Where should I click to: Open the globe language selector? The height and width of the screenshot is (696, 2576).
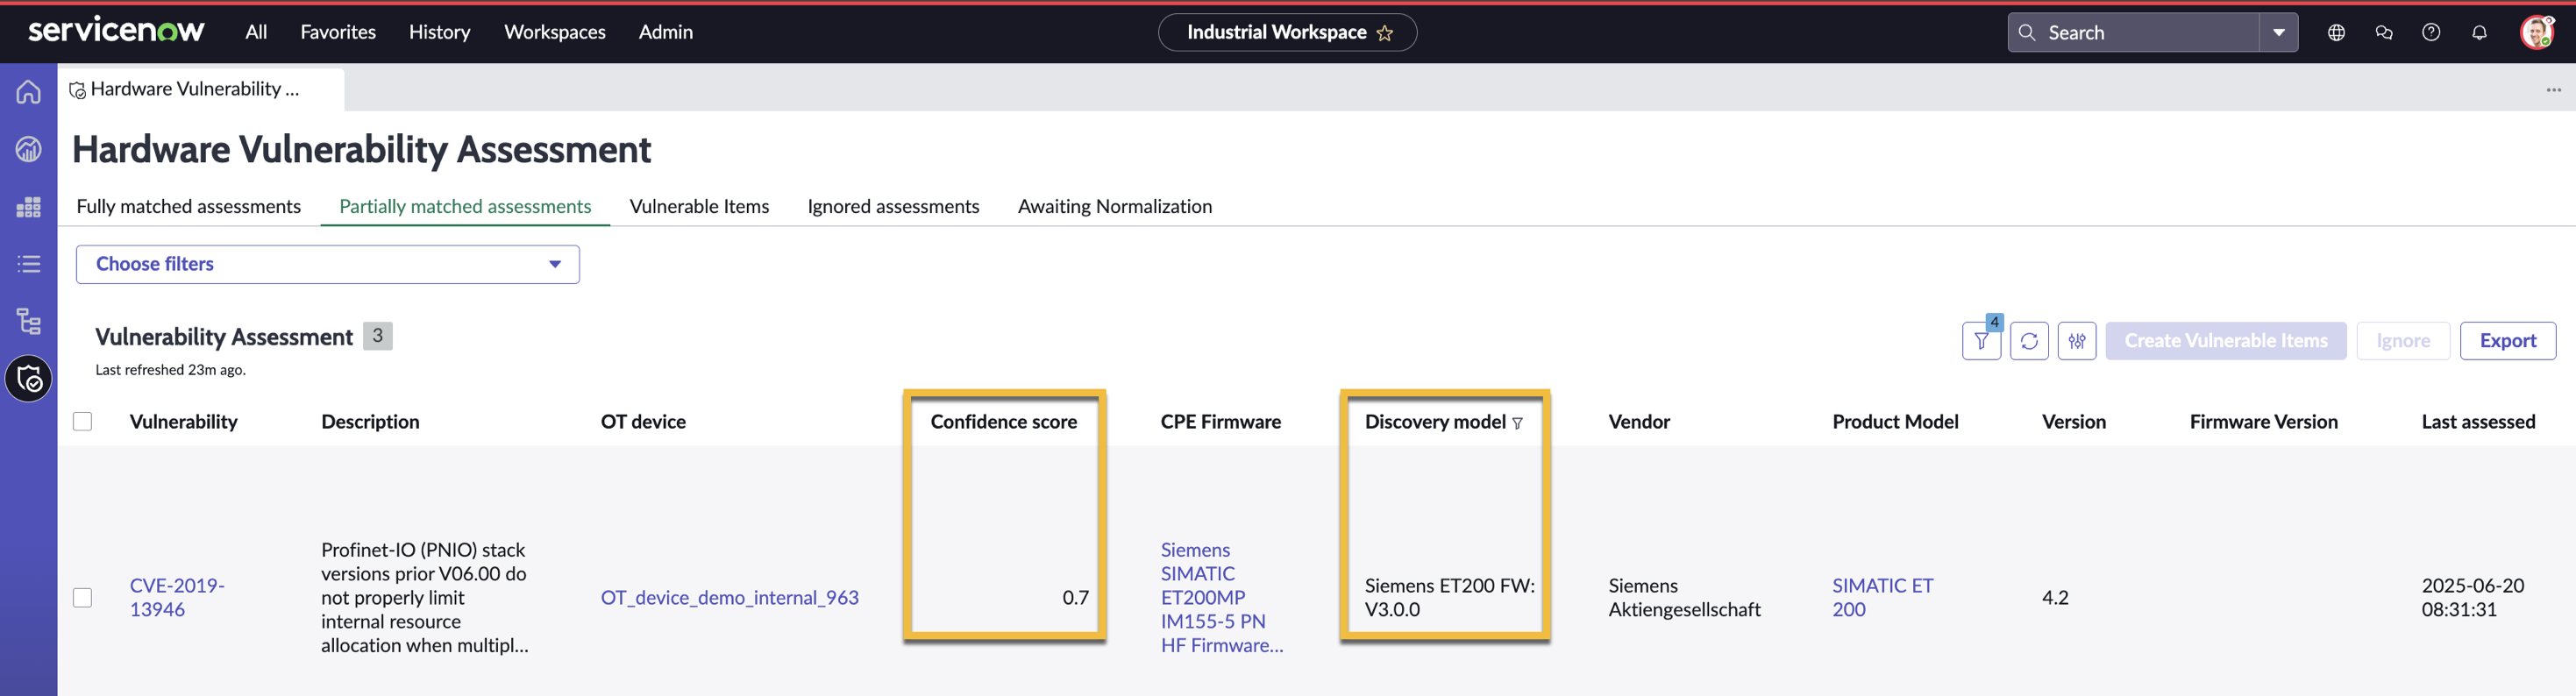[x=2336, y=32]
